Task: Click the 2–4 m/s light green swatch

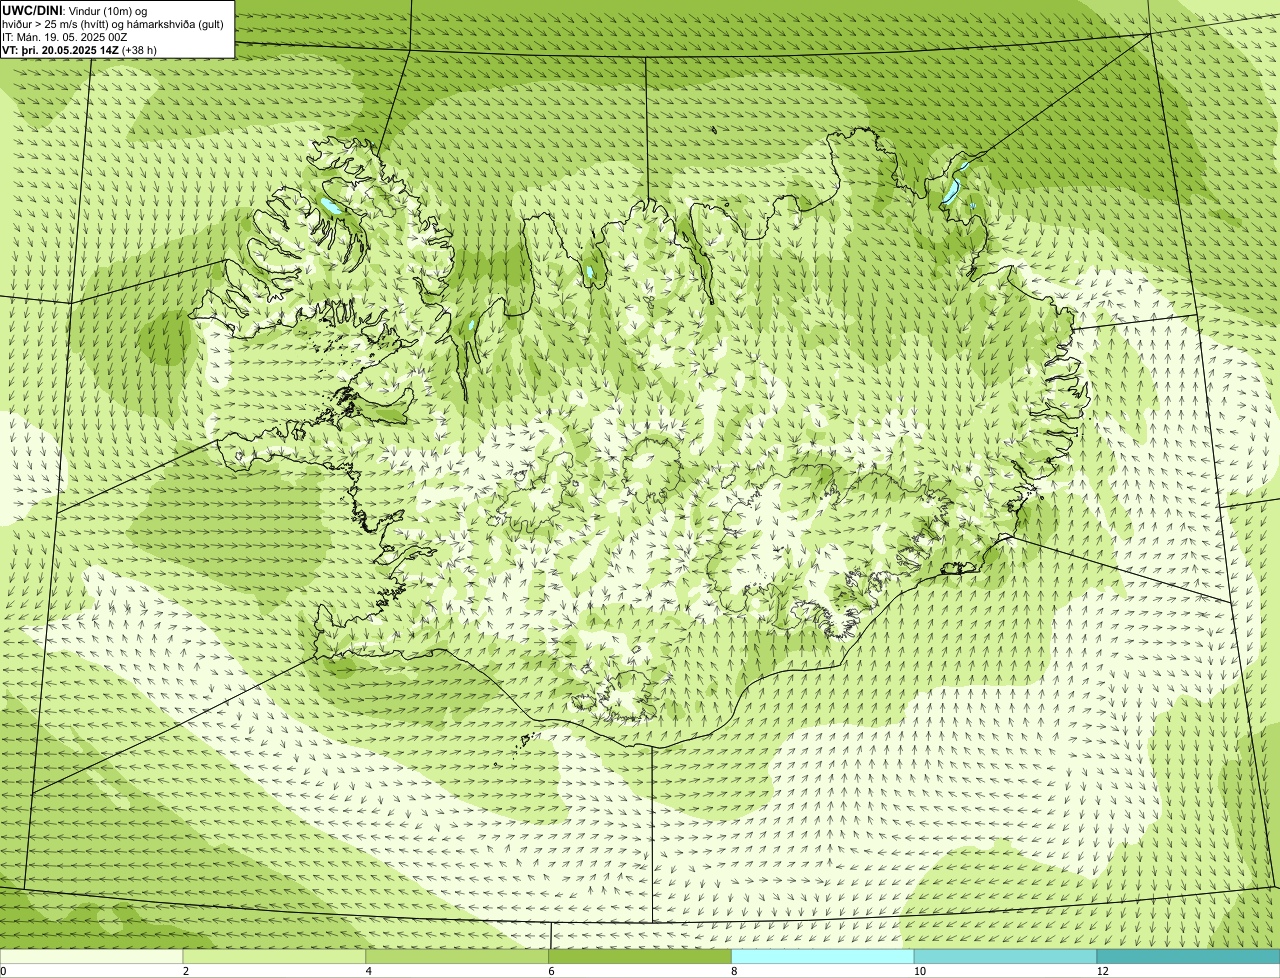Action: (x=275, y=956)
